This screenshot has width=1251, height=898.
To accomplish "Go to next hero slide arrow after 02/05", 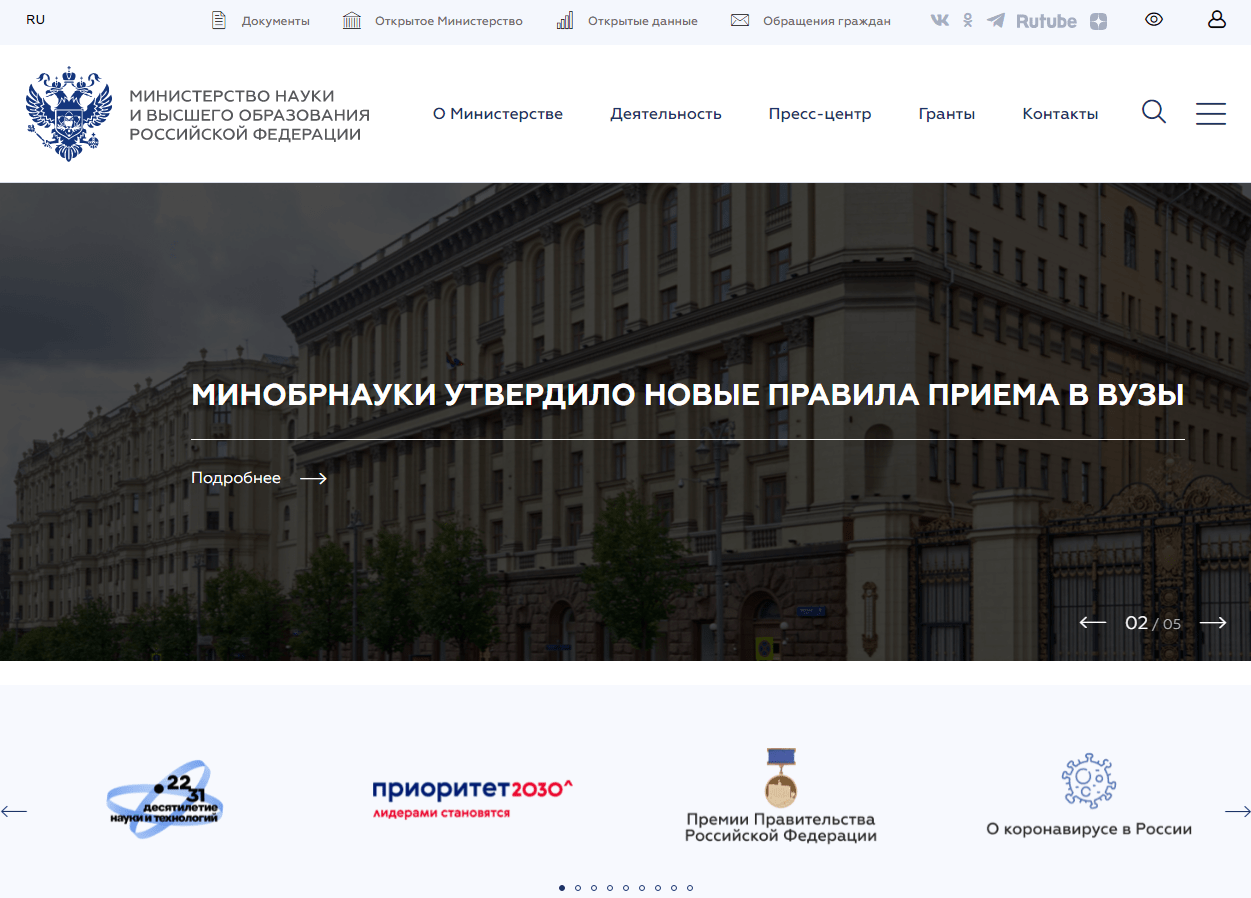I will [x=1213, y=623].
